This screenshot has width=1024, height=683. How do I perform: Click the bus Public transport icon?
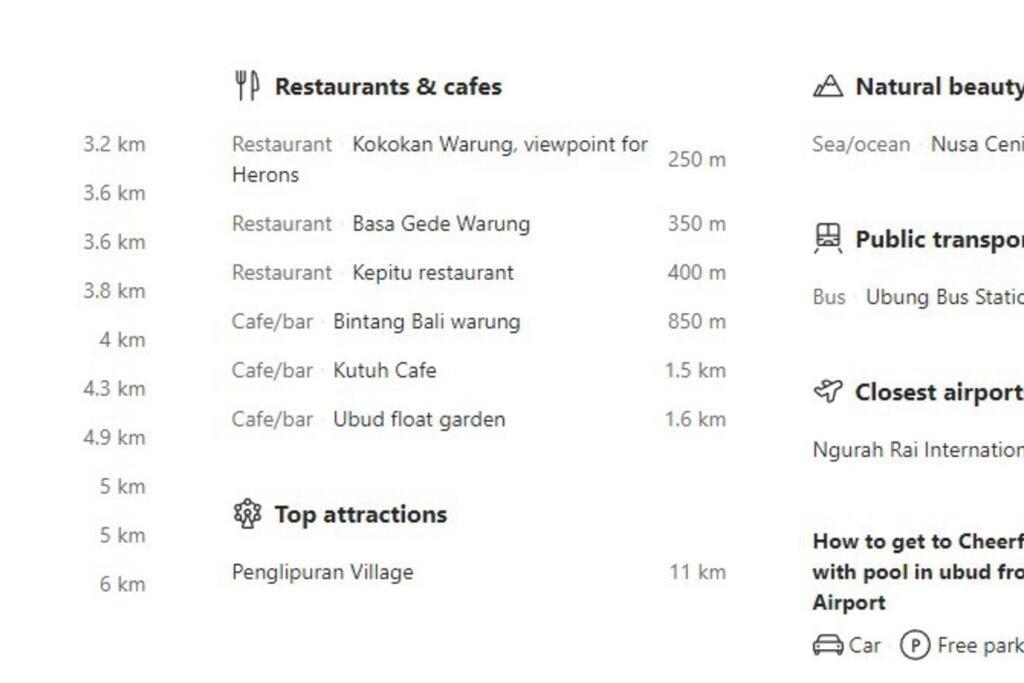click(x=827, y=238)
